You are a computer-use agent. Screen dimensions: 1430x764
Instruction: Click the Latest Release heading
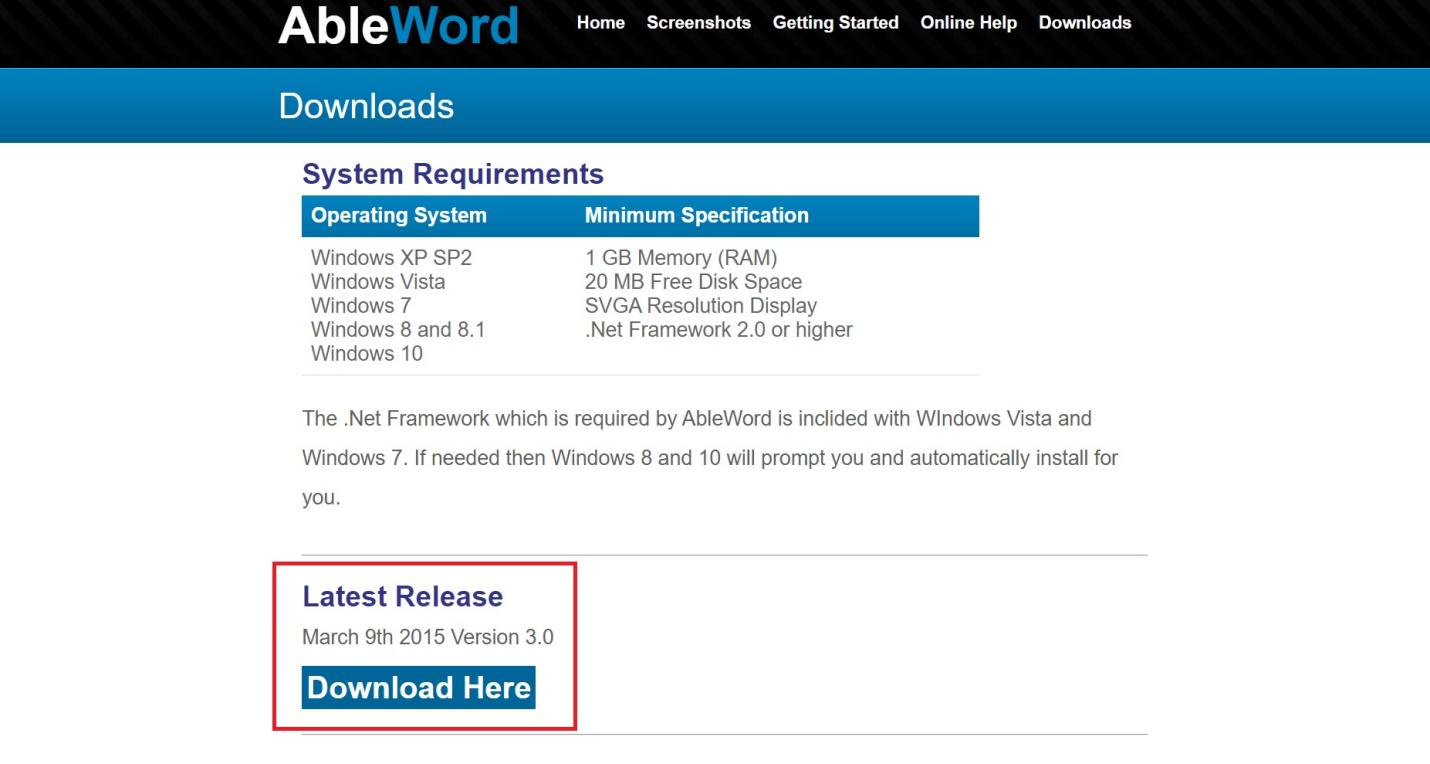pos(401,596)
